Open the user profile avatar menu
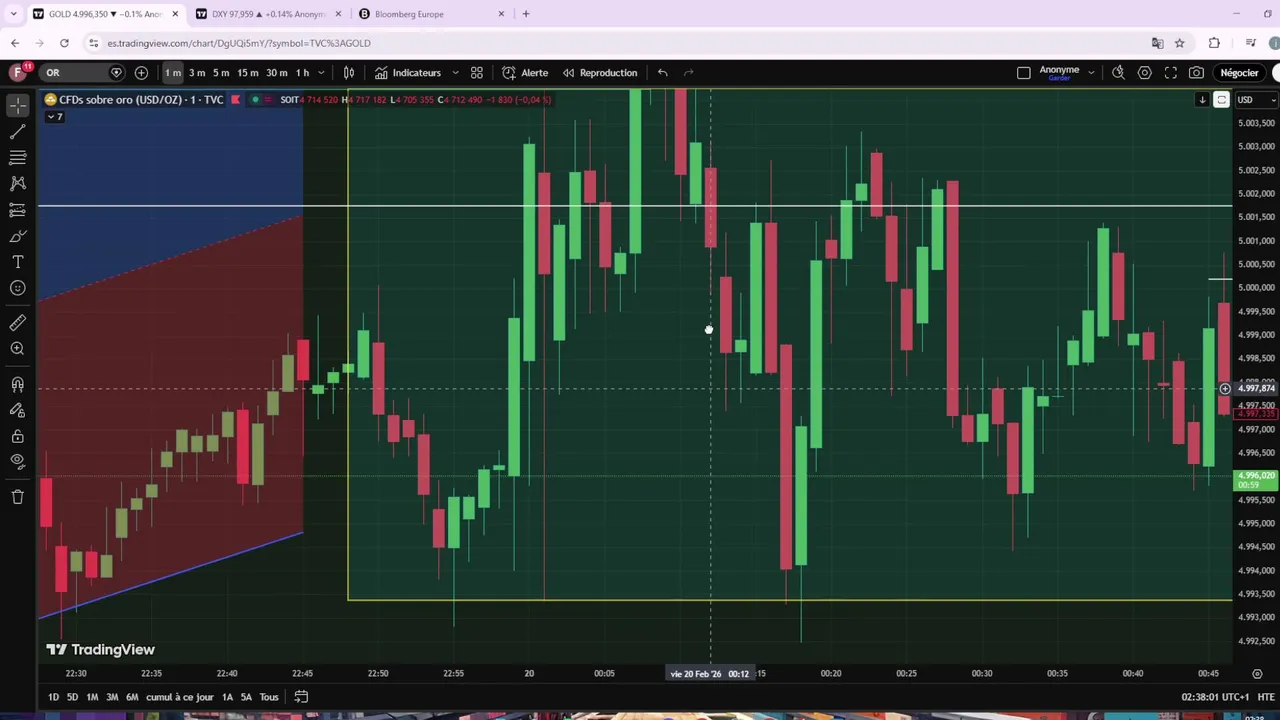Screen dimensions: 1280x720 (x=17, y=72)
